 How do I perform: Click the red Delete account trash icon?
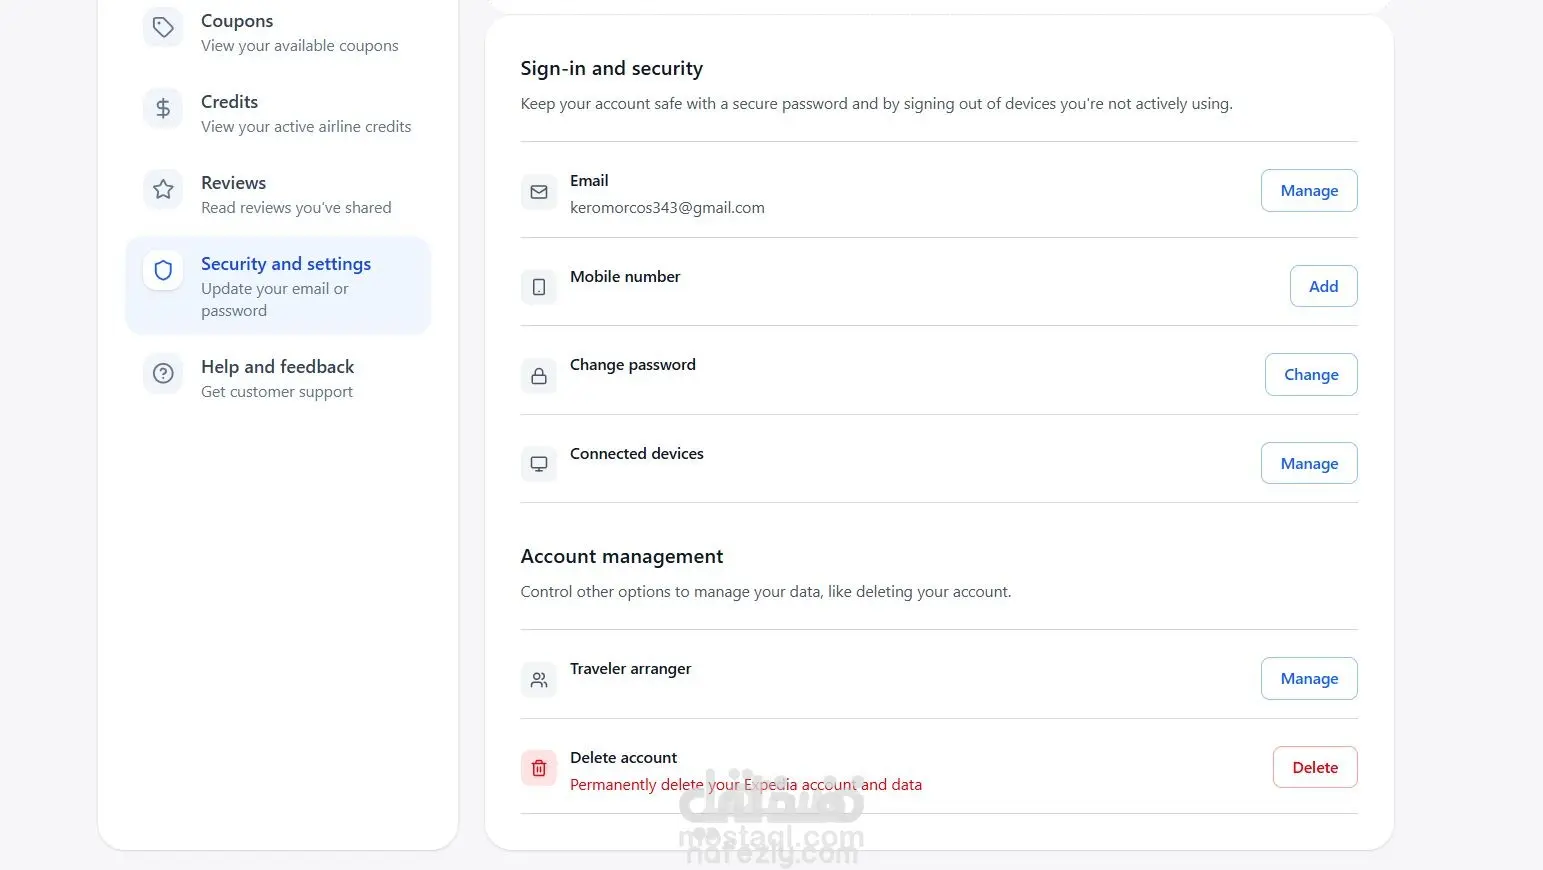539,768
